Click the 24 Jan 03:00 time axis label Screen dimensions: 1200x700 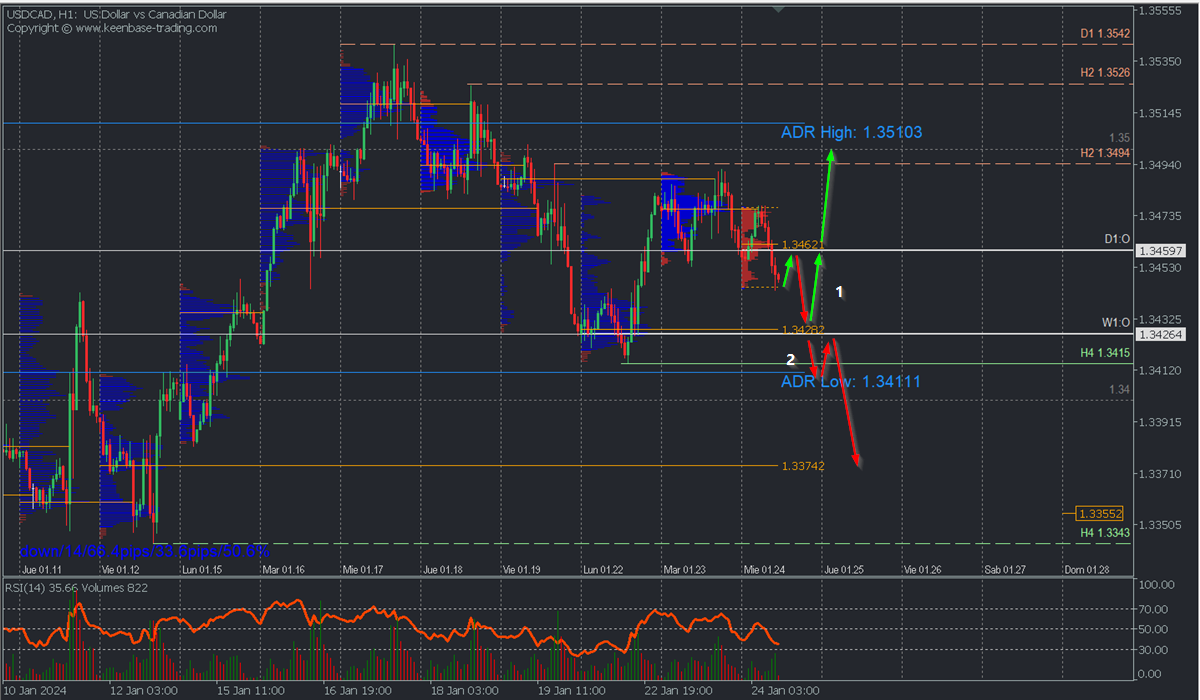click(787, 690)
